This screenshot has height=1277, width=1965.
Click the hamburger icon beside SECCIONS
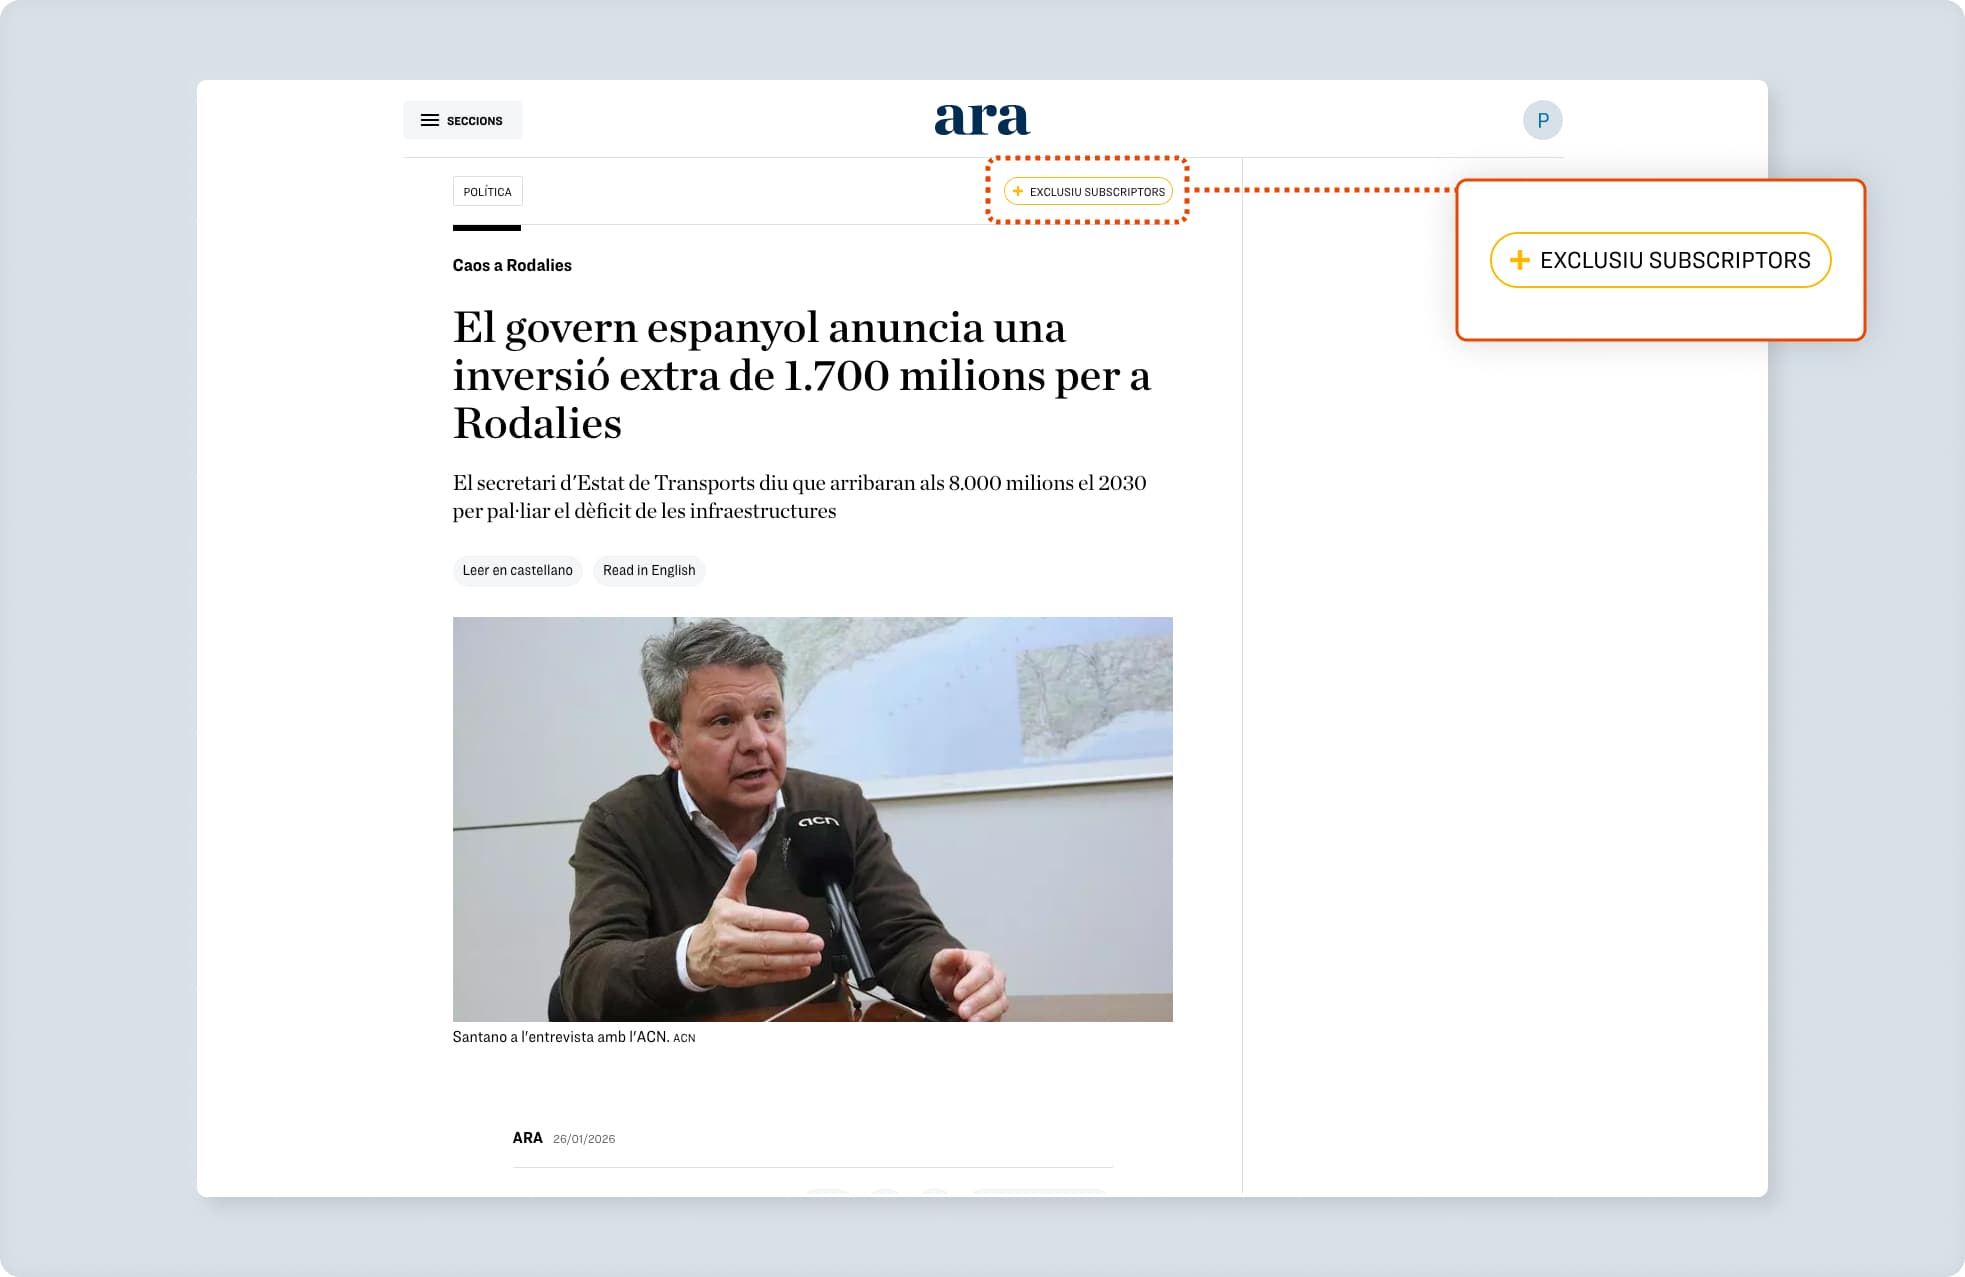[x=429, y=119]
